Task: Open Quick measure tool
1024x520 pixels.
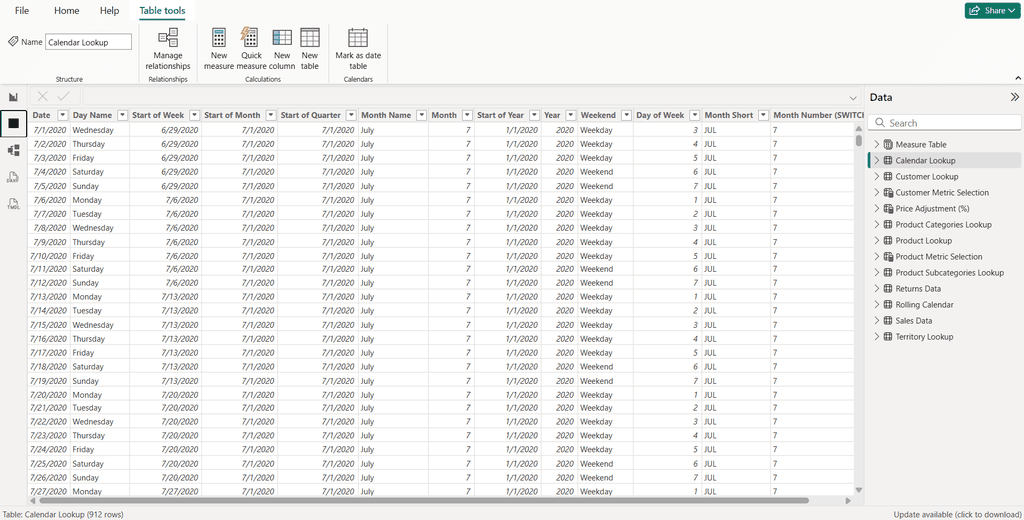Action: click(x=251, y=48)
